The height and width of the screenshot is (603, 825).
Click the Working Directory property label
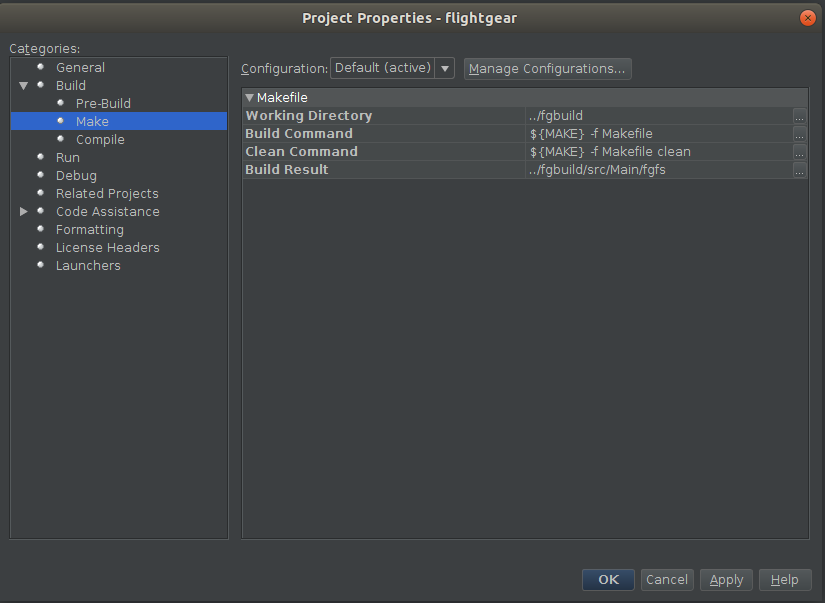[x=308, y=116]
